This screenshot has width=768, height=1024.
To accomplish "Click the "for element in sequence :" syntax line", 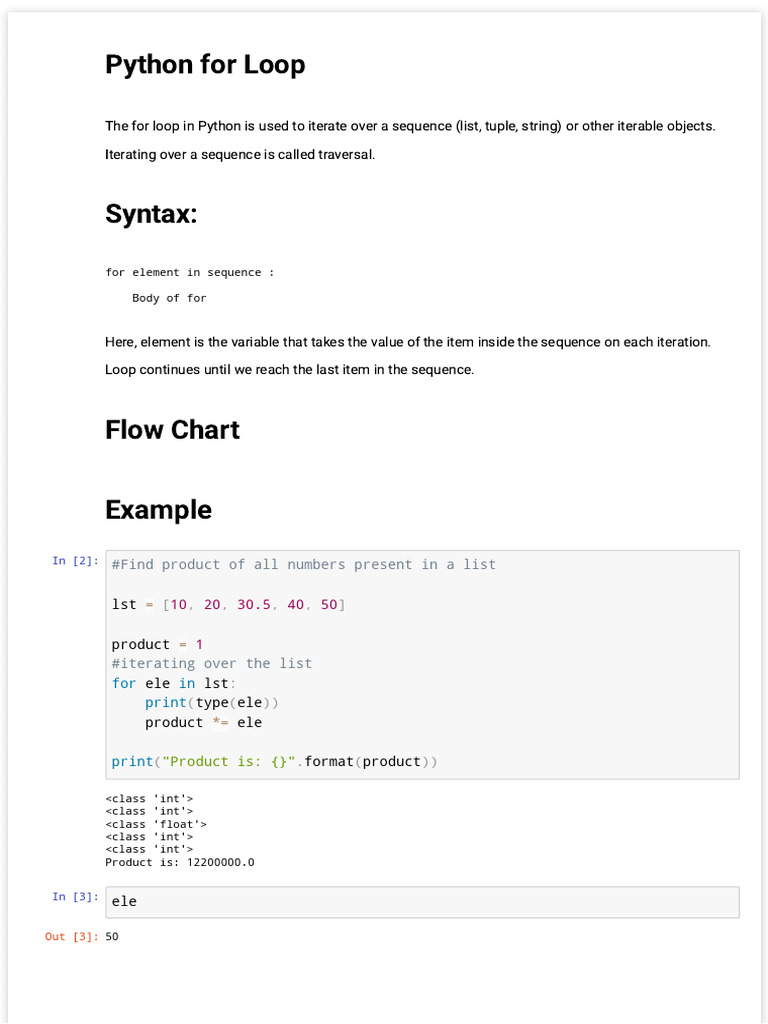I will (x=190, y=273).
